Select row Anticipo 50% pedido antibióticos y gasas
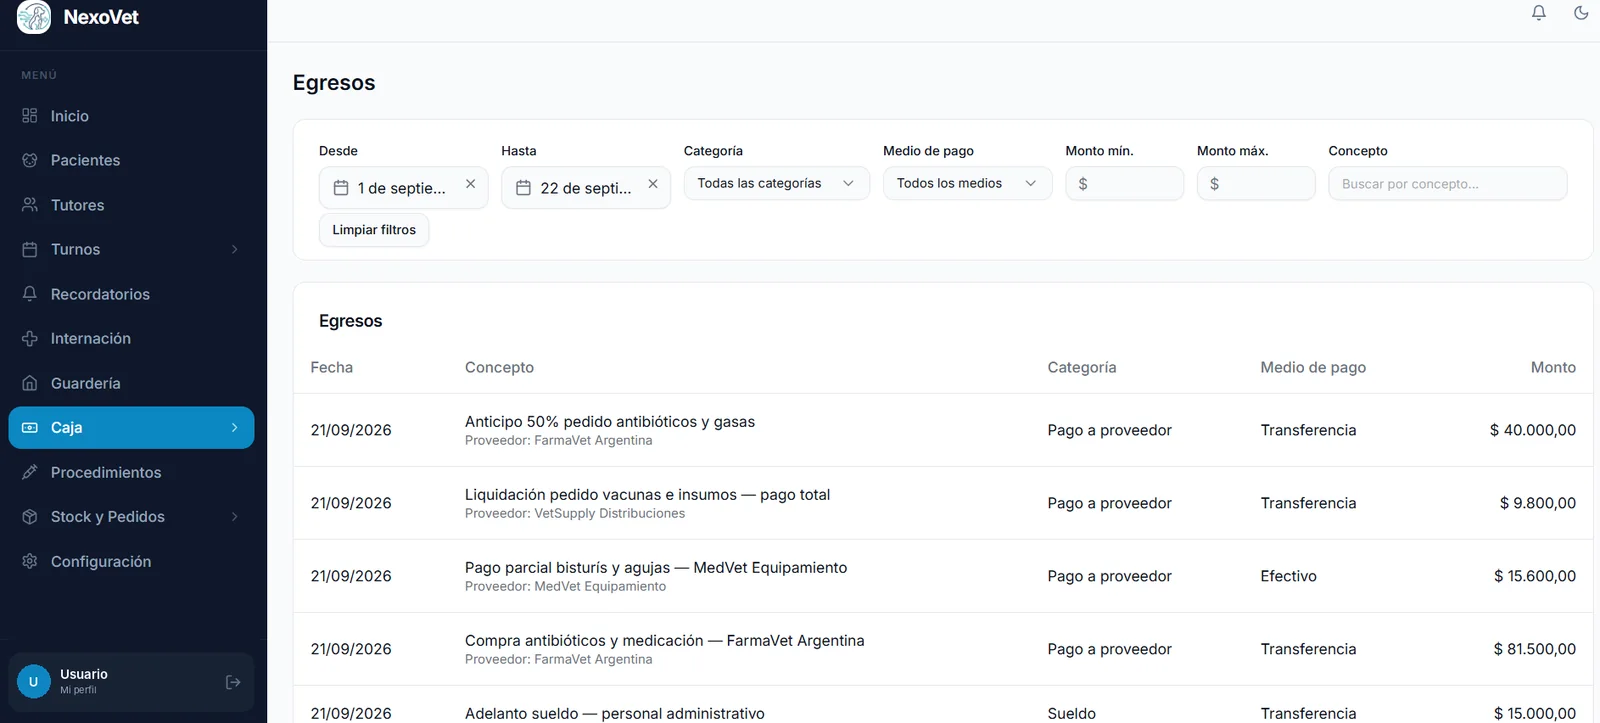Screen dimensions: 1600x723 [943, 430]
